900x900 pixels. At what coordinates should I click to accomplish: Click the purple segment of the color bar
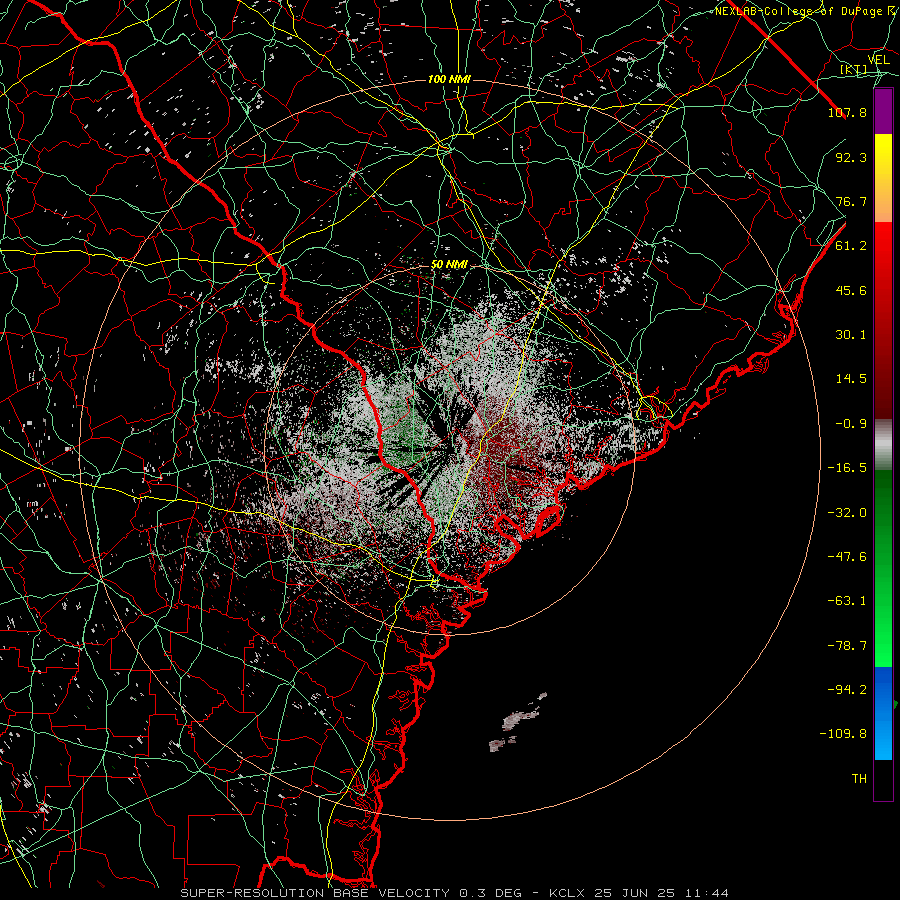883,112
